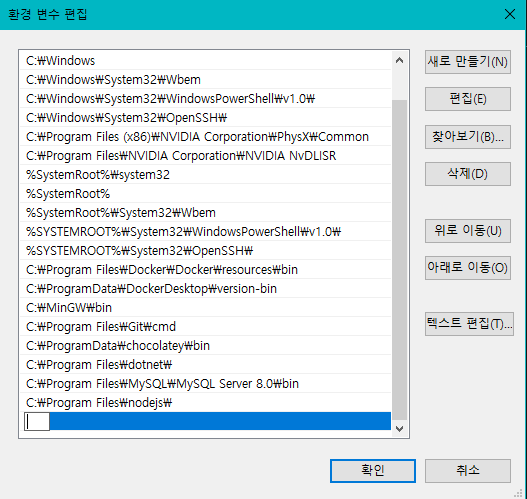Select Program Files\nodejs\ path
This screenshot has width=527, height=499.
point(205,403)
